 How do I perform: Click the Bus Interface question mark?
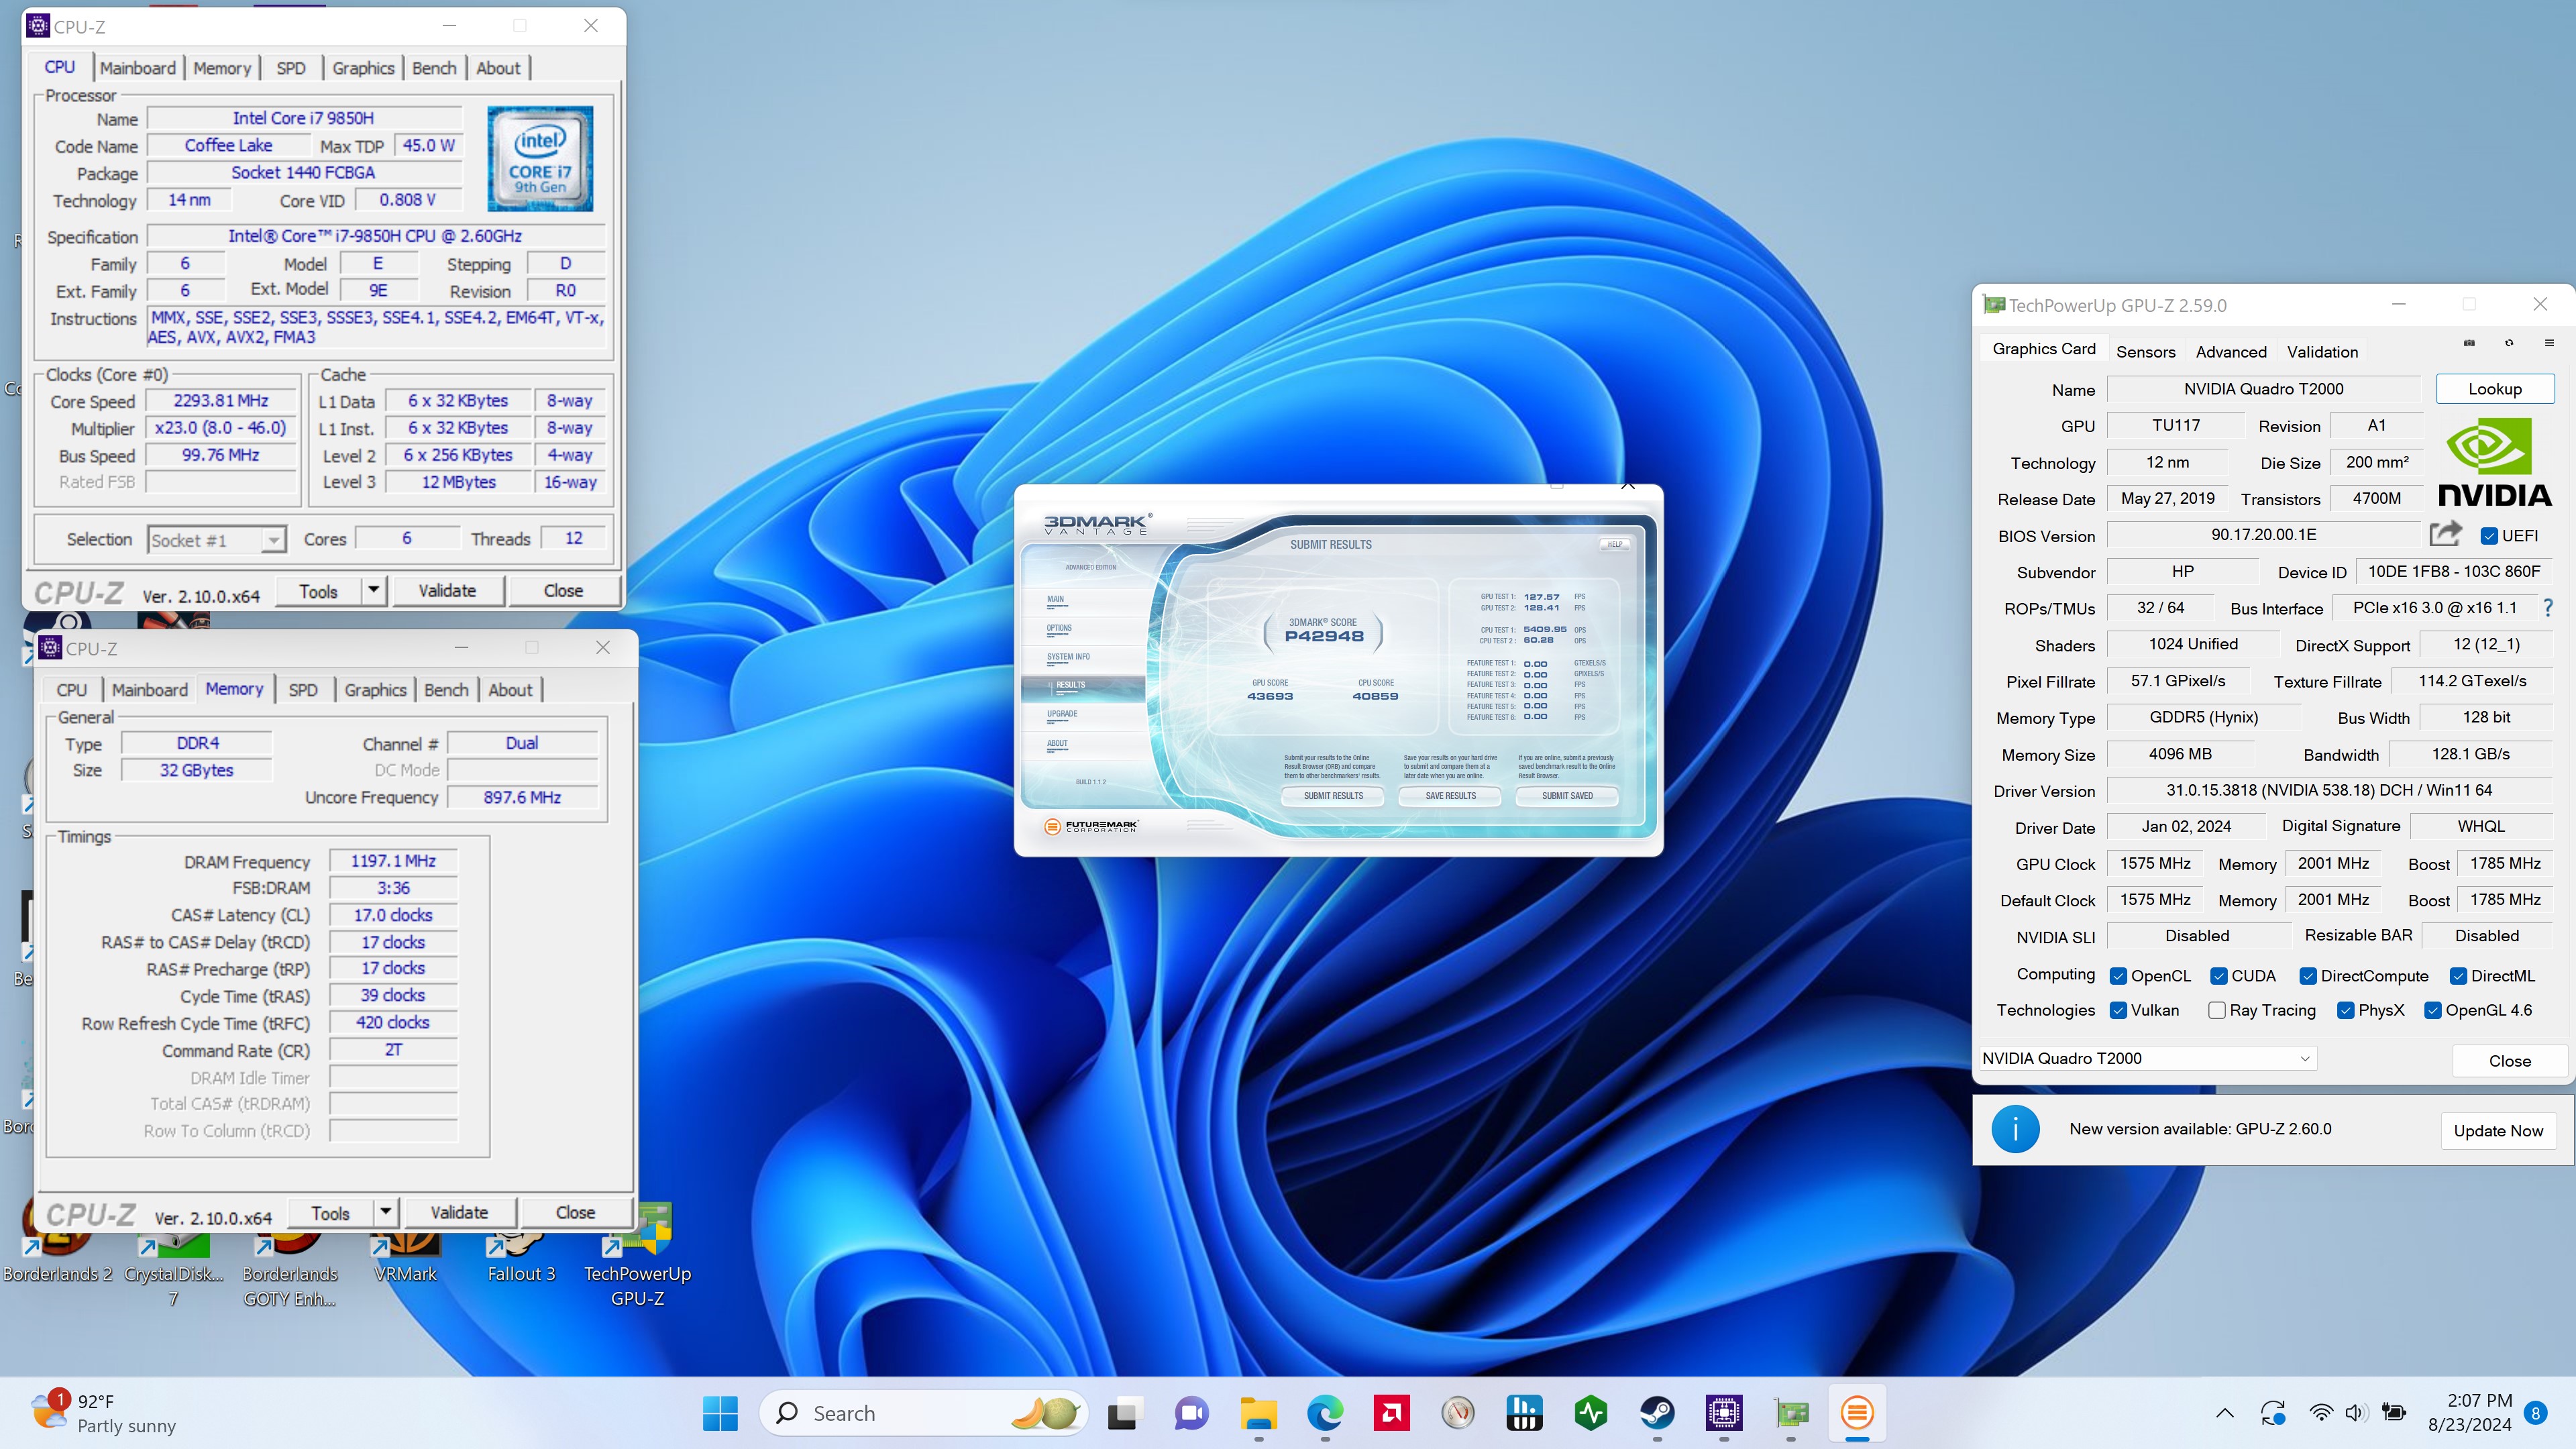[2547, 608]
